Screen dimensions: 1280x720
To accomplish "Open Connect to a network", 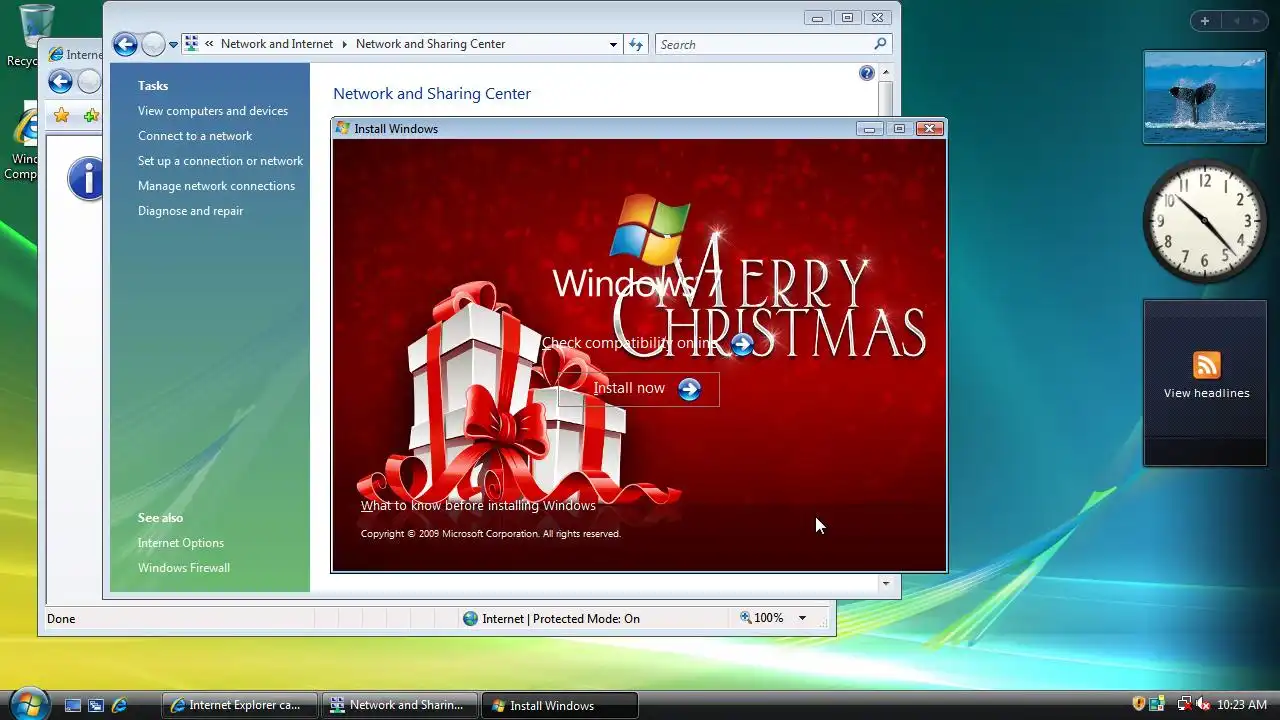I will 195,136.
